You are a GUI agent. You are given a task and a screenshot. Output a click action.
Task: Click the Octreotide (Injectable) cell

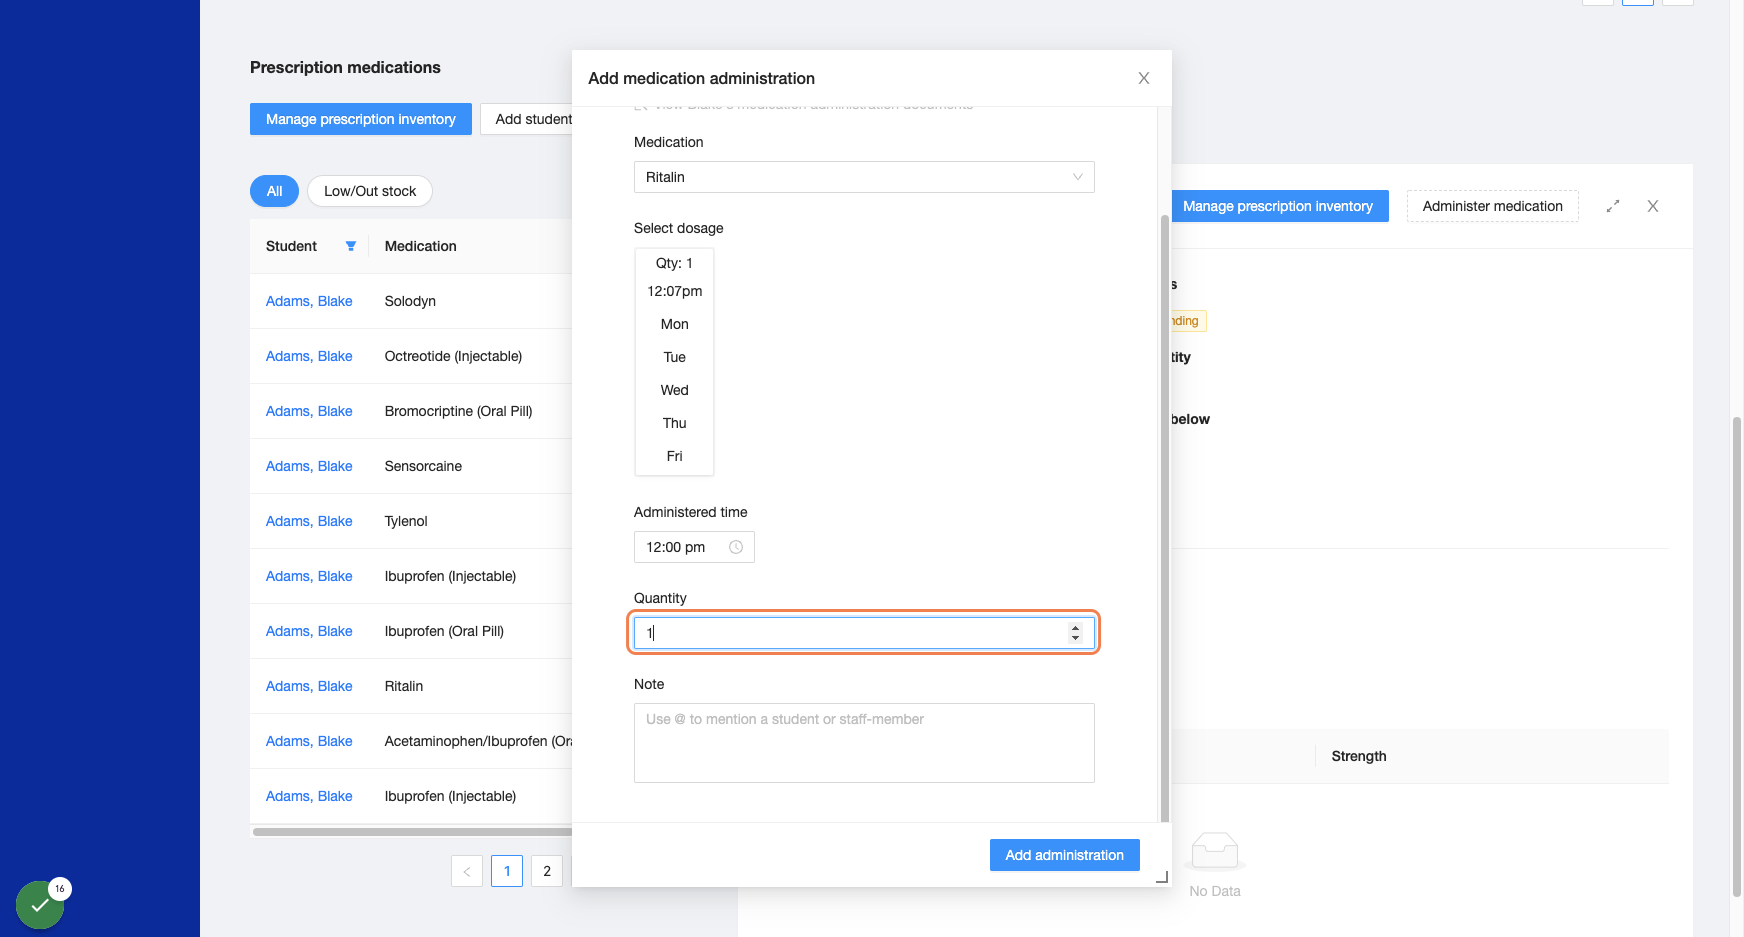click(453, 356)
